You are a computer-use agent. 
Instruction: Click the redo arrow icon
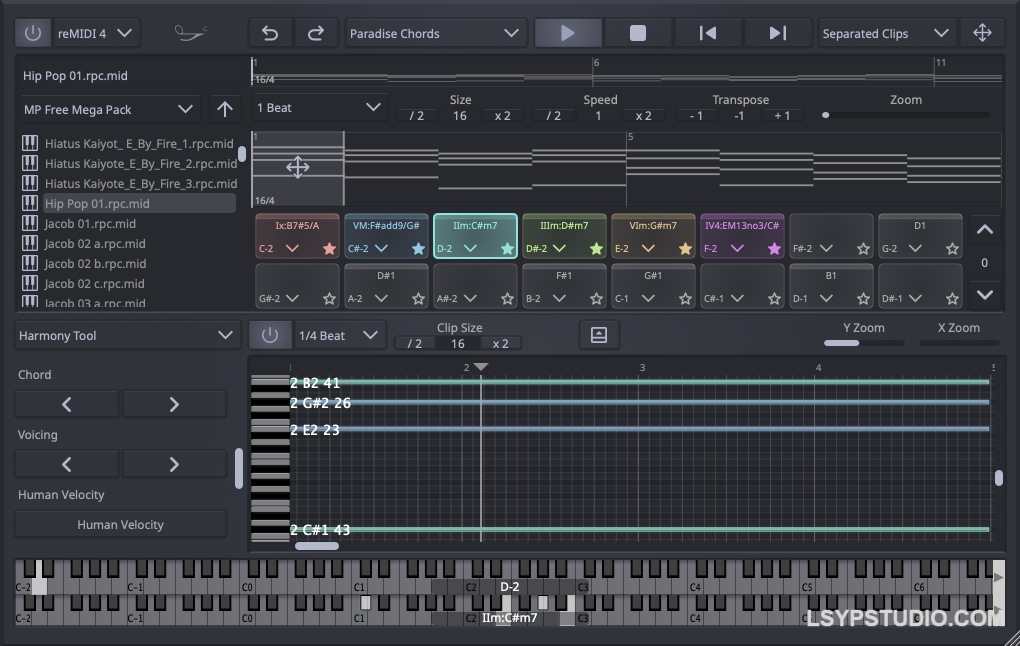316,32
